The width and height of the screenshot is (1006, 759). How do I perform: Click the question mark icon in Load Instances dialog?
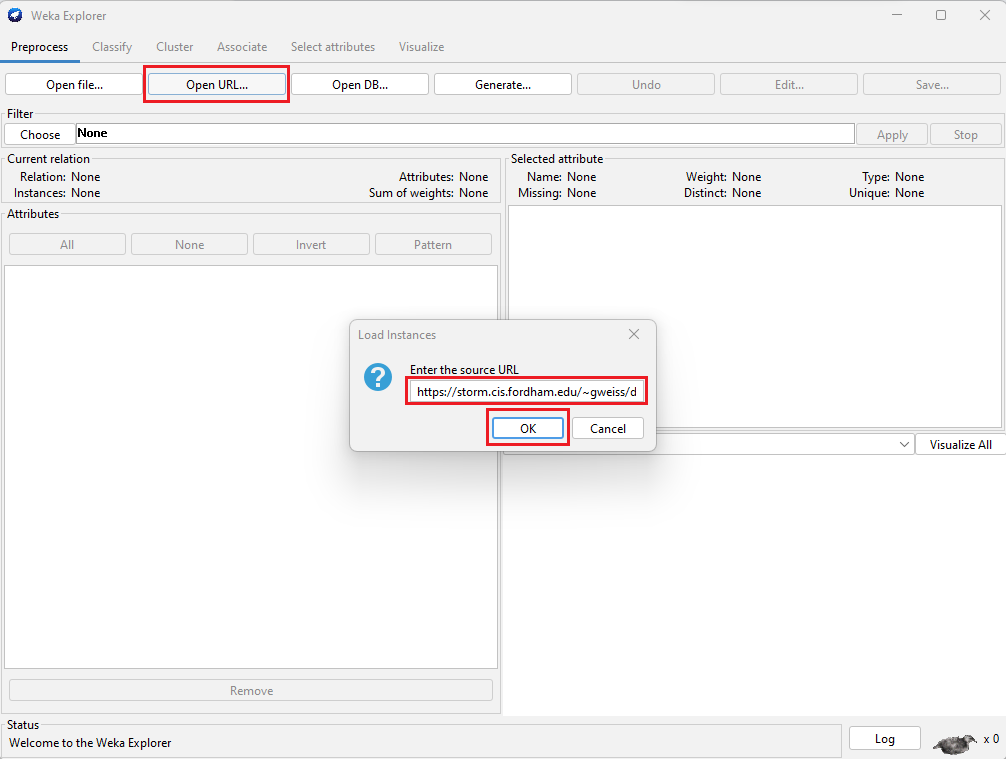(x=378, y=377)
